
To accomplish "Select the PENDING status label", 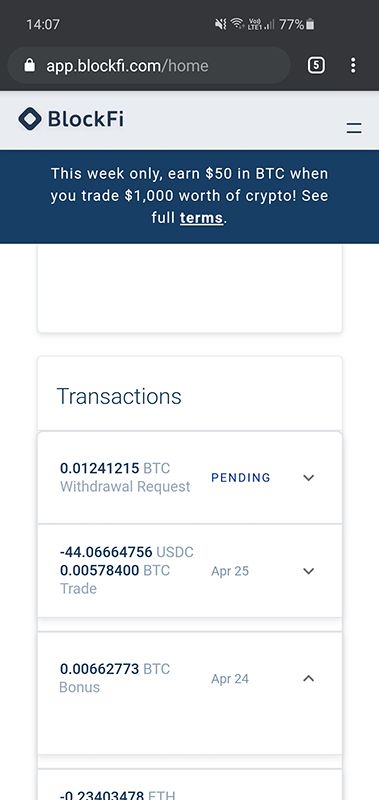I will pyautogui.click(x=241, y=478).
